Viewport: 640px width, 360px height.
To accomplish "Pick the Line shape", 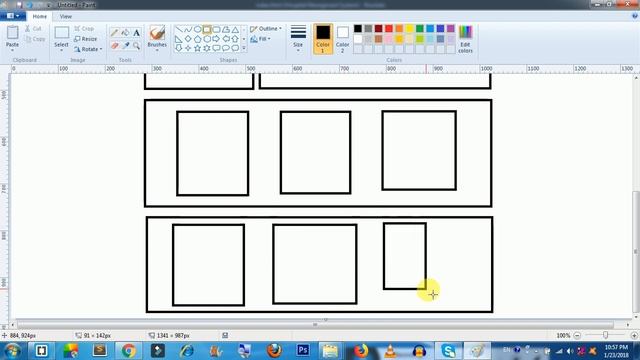I will (x=178, y=30).
